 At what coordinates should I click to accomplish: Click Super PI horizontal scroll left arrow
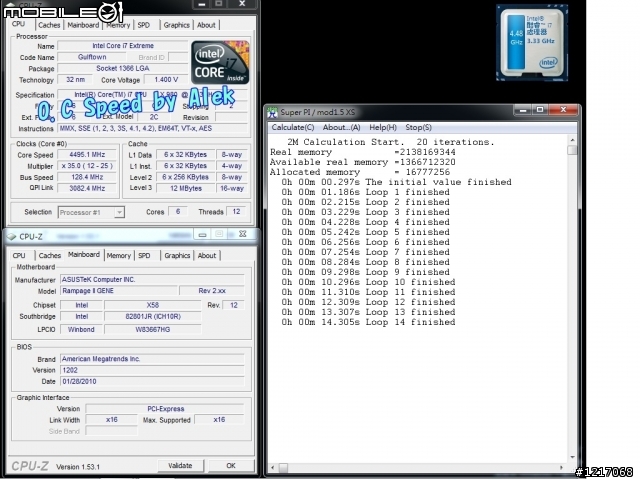[272, 467]
